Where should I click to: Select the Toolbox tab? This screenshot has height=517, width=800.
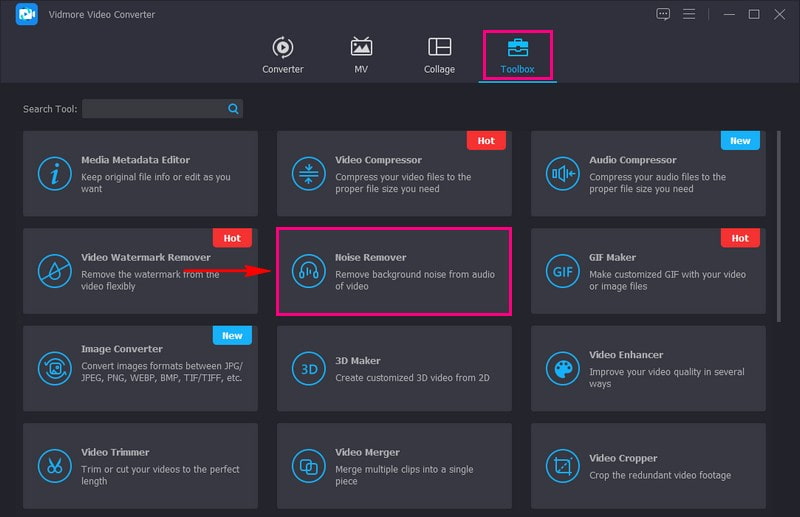(x=517, y=55)
